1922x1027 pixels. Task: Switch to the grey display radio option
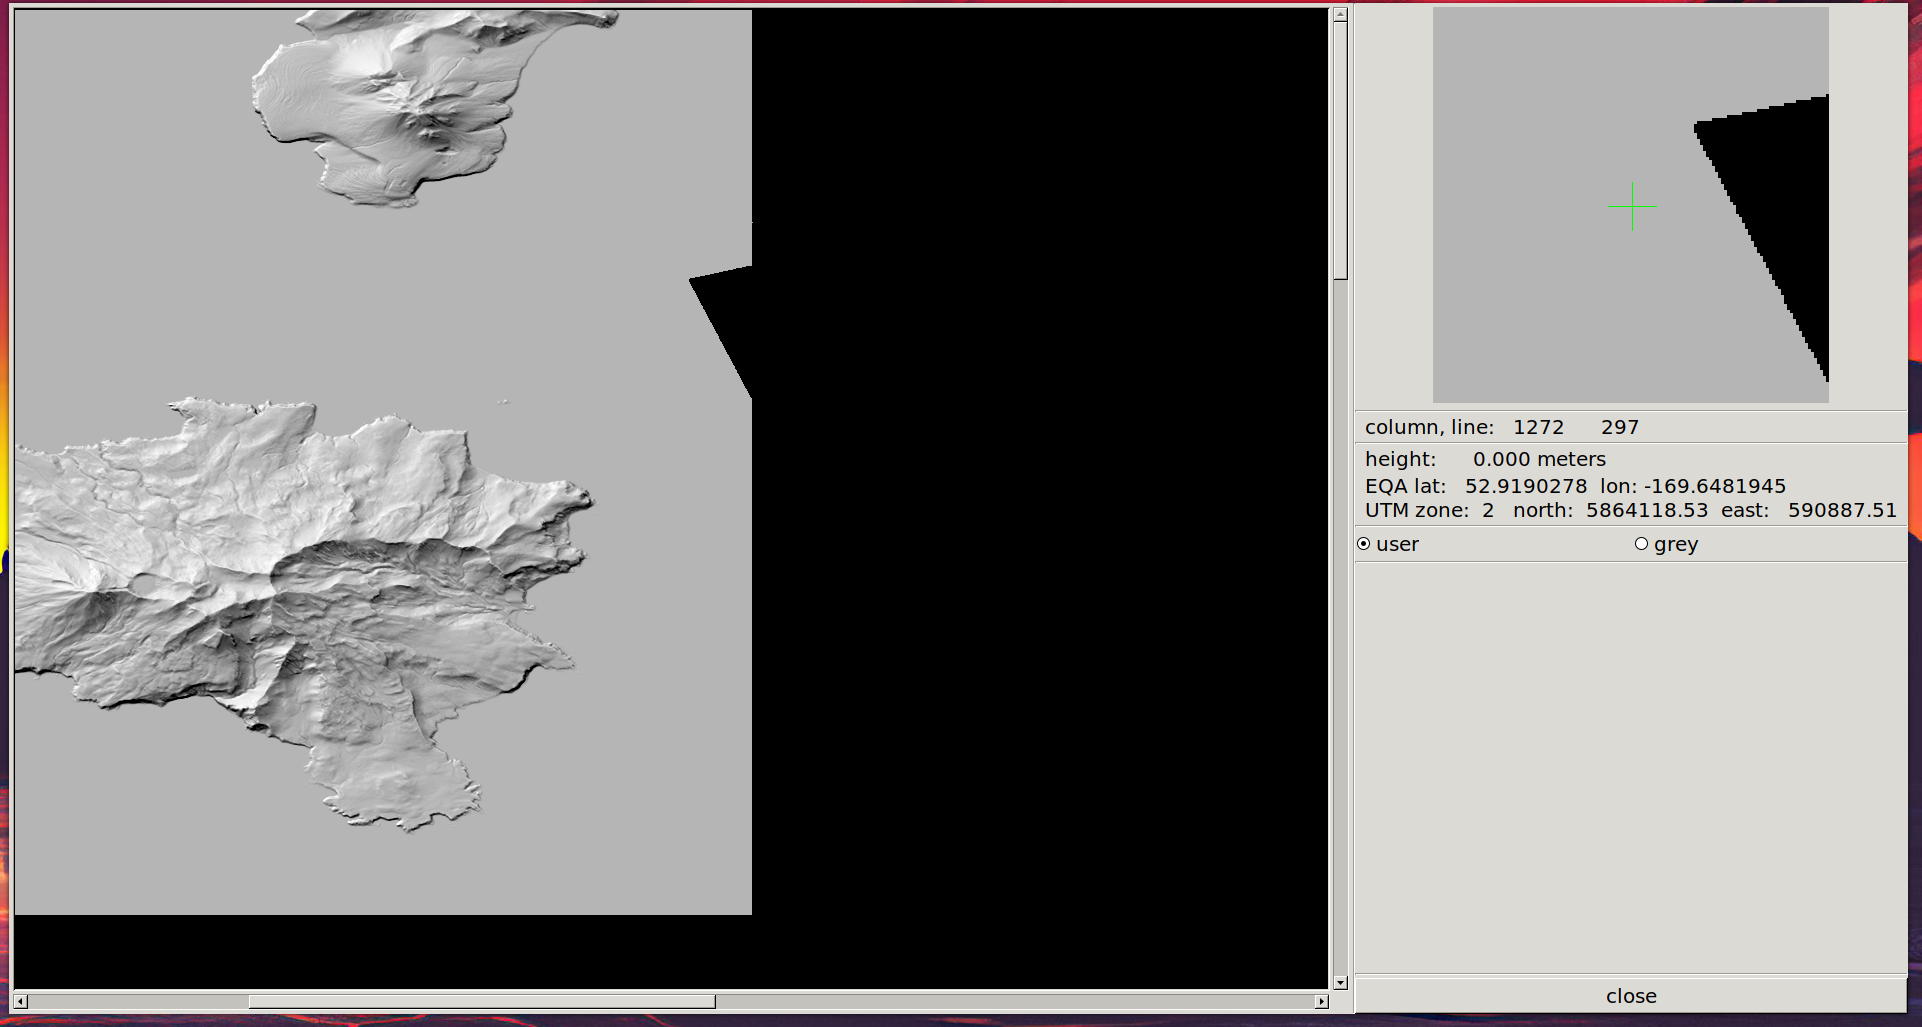click(x=1641, y=544)
